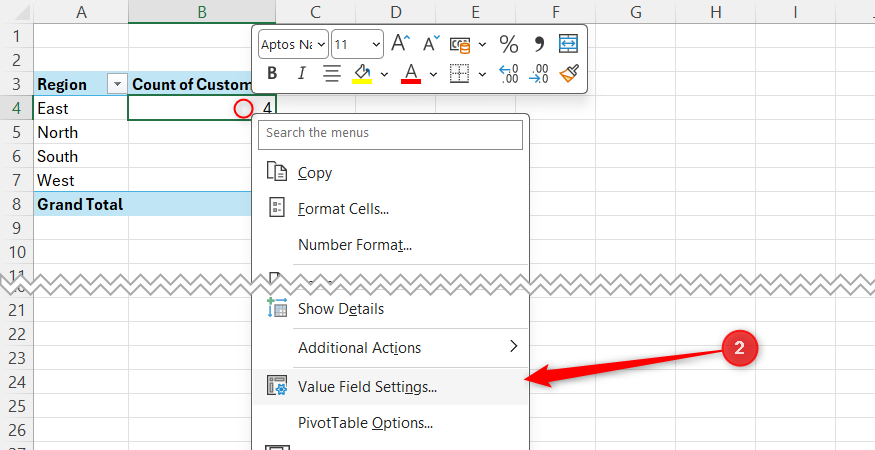This screenshot has height=450, width=875.
Task: Expand fill color dropdown arrow
Action: pyautogui.click(x=384, y=74)
